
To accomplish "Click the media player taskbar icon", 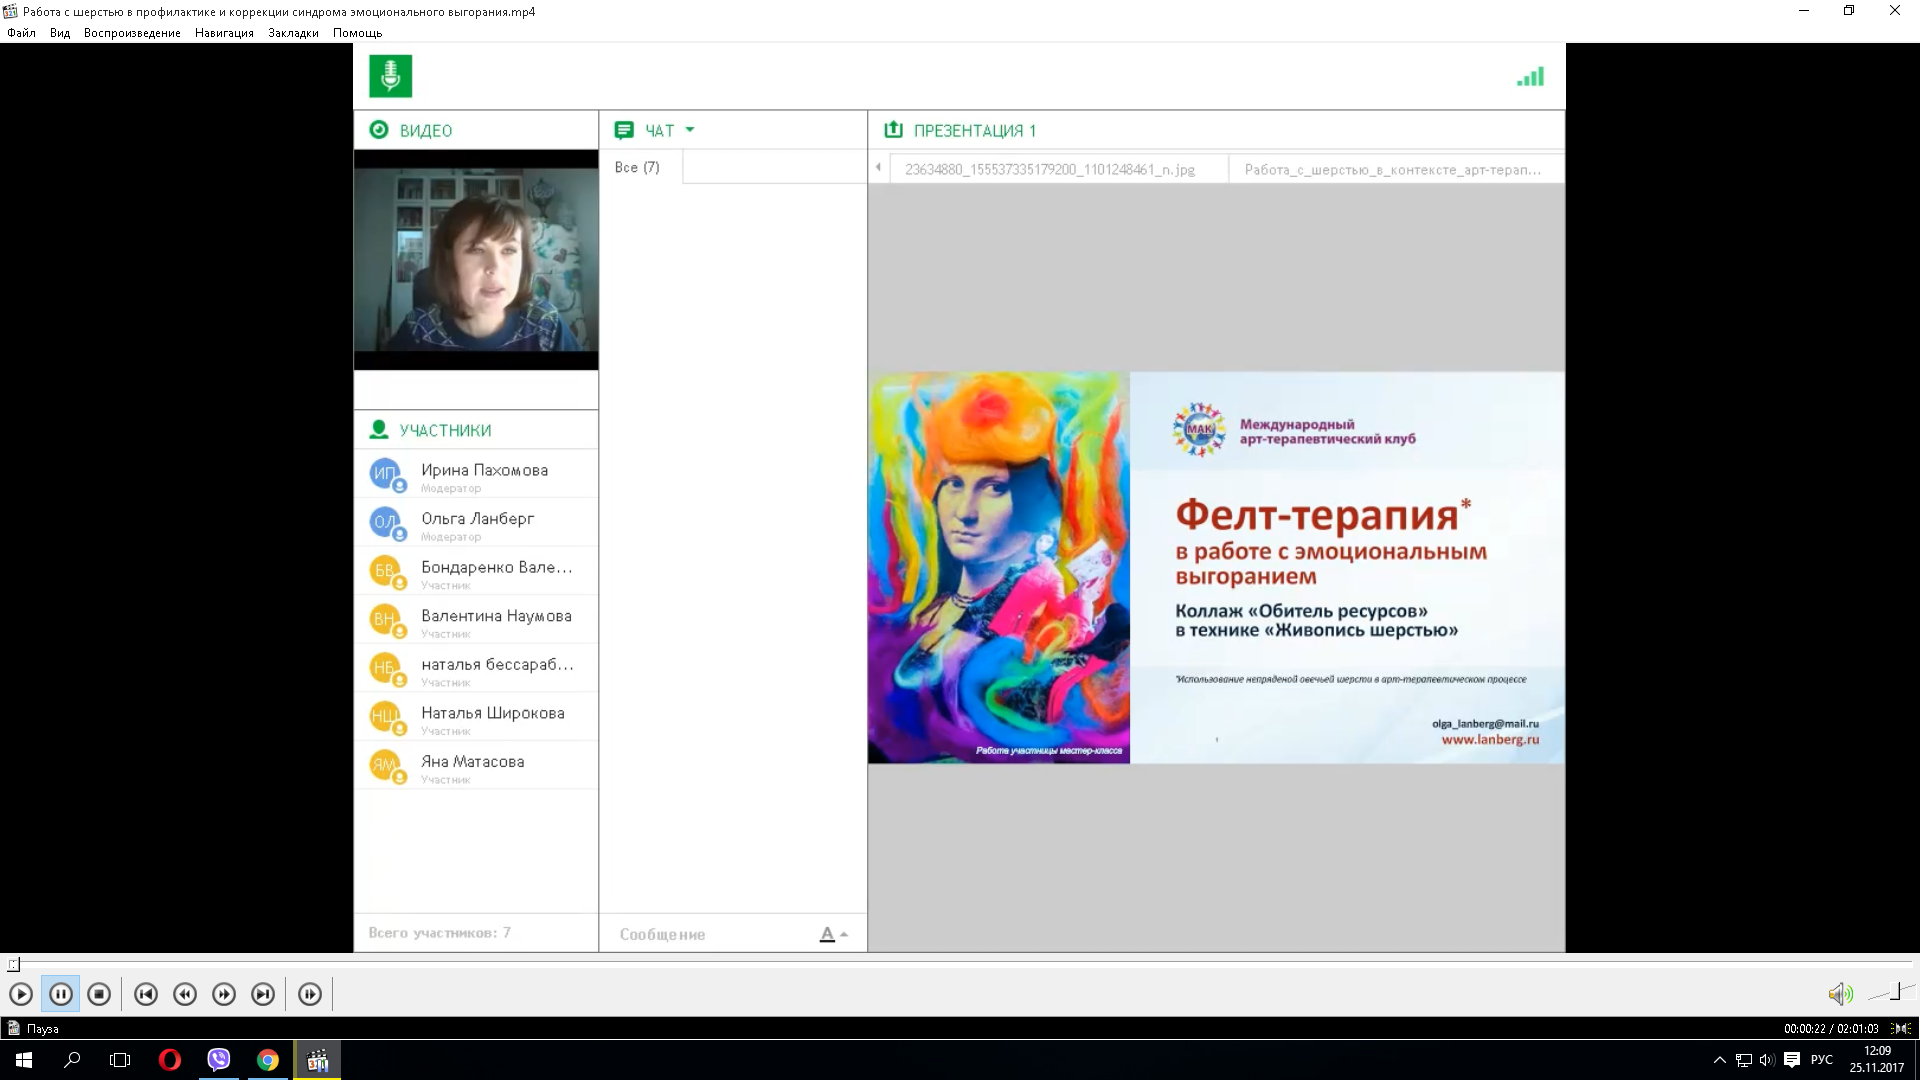I will [x=317, y=1060].
